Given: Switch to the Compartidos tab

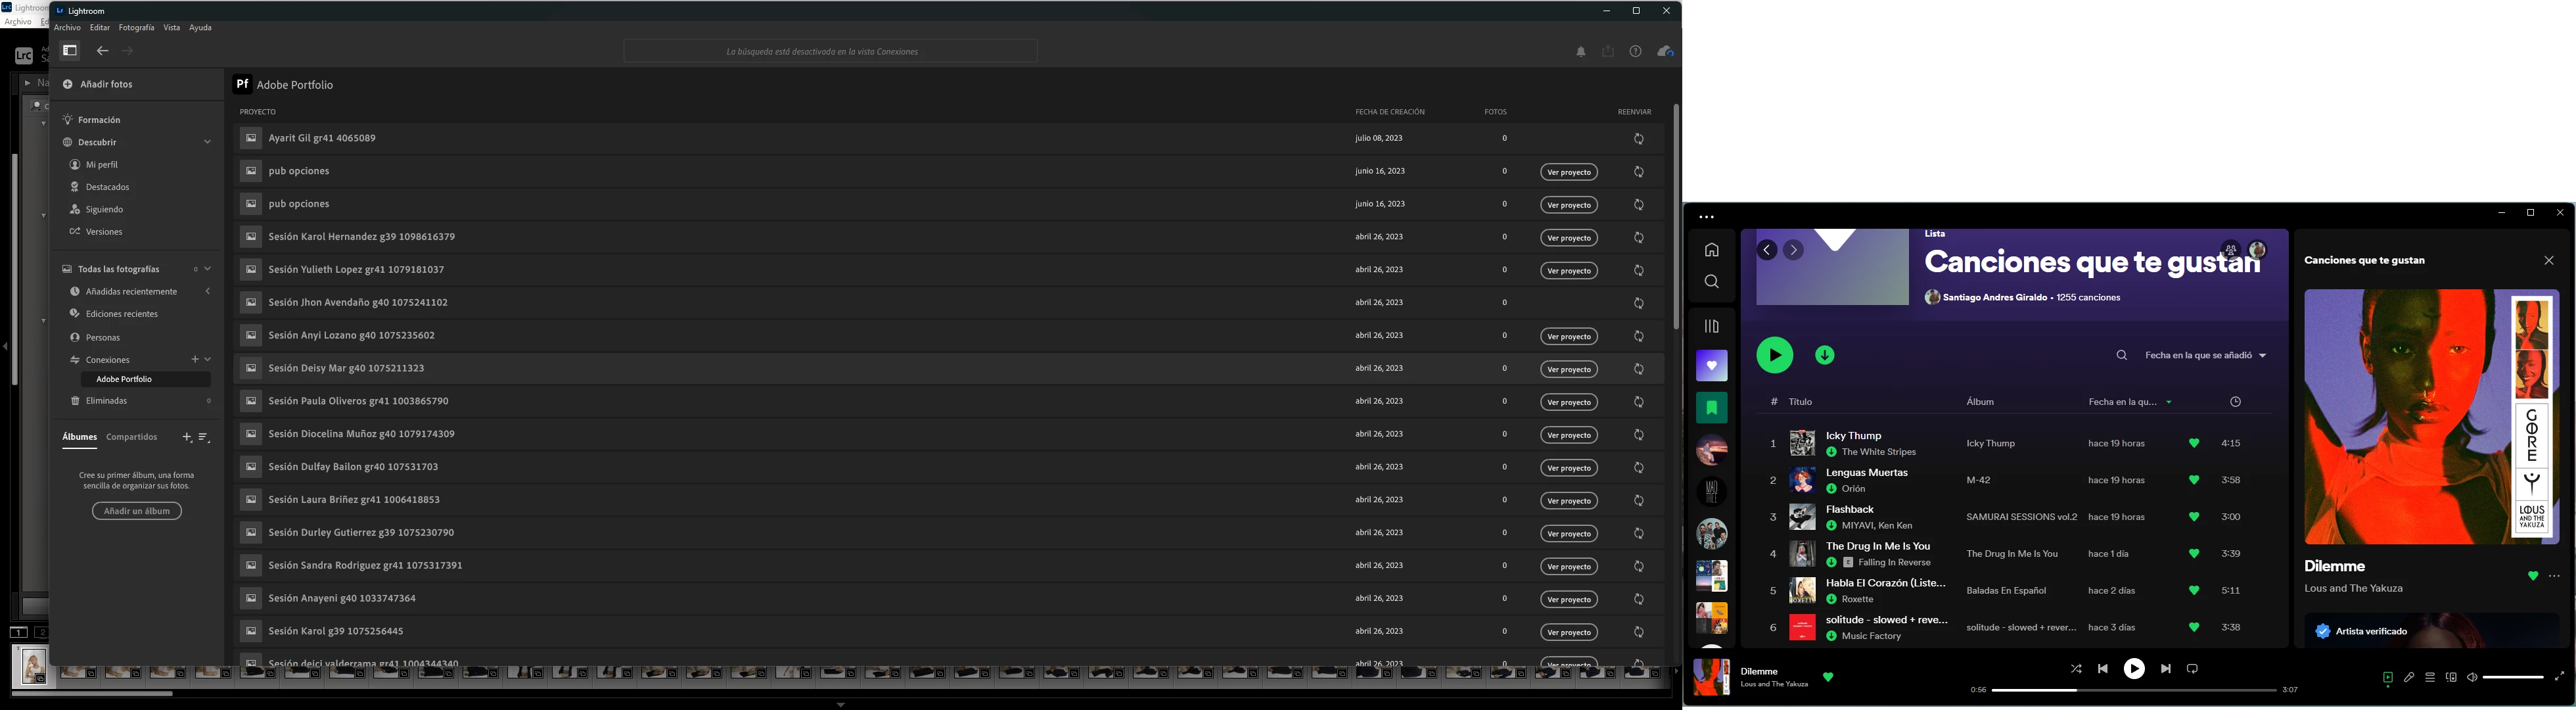Looking at the screenshot, I should (x=132, y=437).
